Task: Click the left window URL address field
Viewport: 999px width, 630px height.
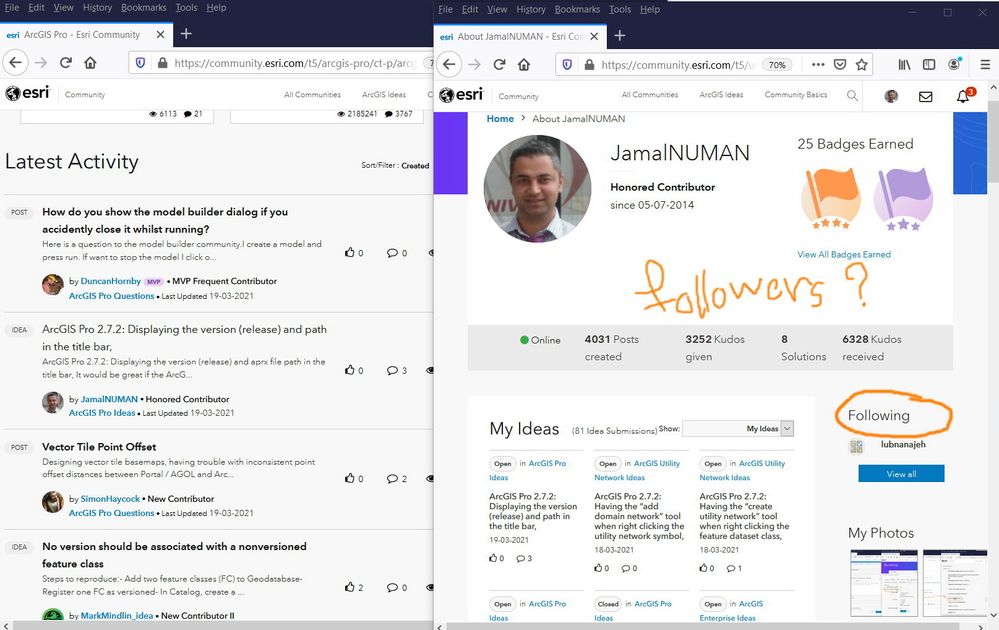Action: (294, 63)
